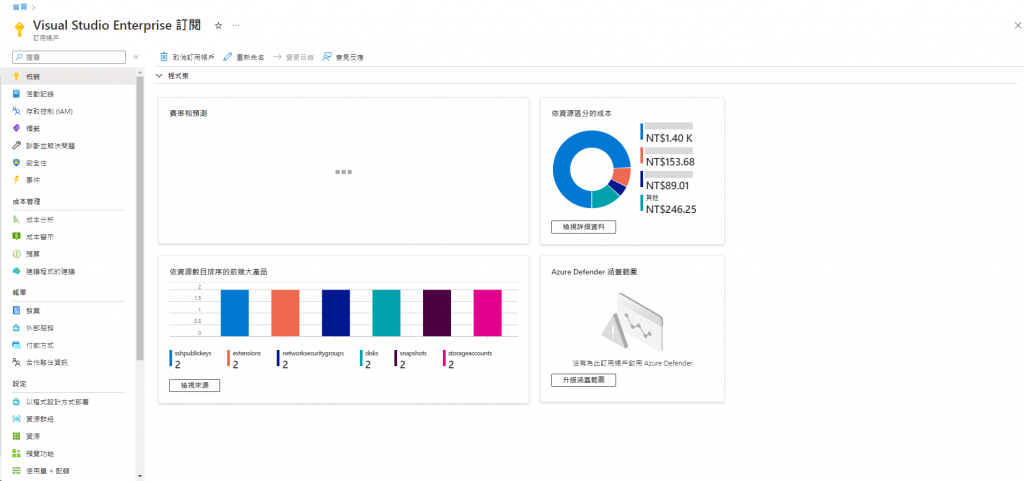Open 標籤 tags purple tag icon
This screenshot has height=481, width=1024.
[x=16, y=128]
